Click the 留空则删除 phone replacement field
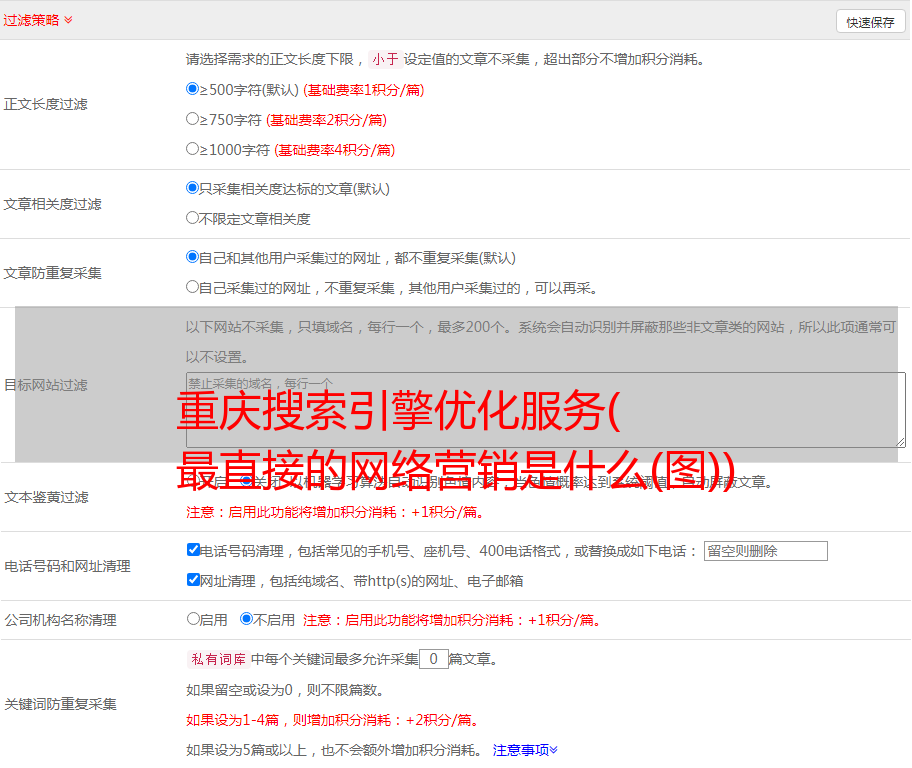This screenshot has height=768, width=912. 765,551
